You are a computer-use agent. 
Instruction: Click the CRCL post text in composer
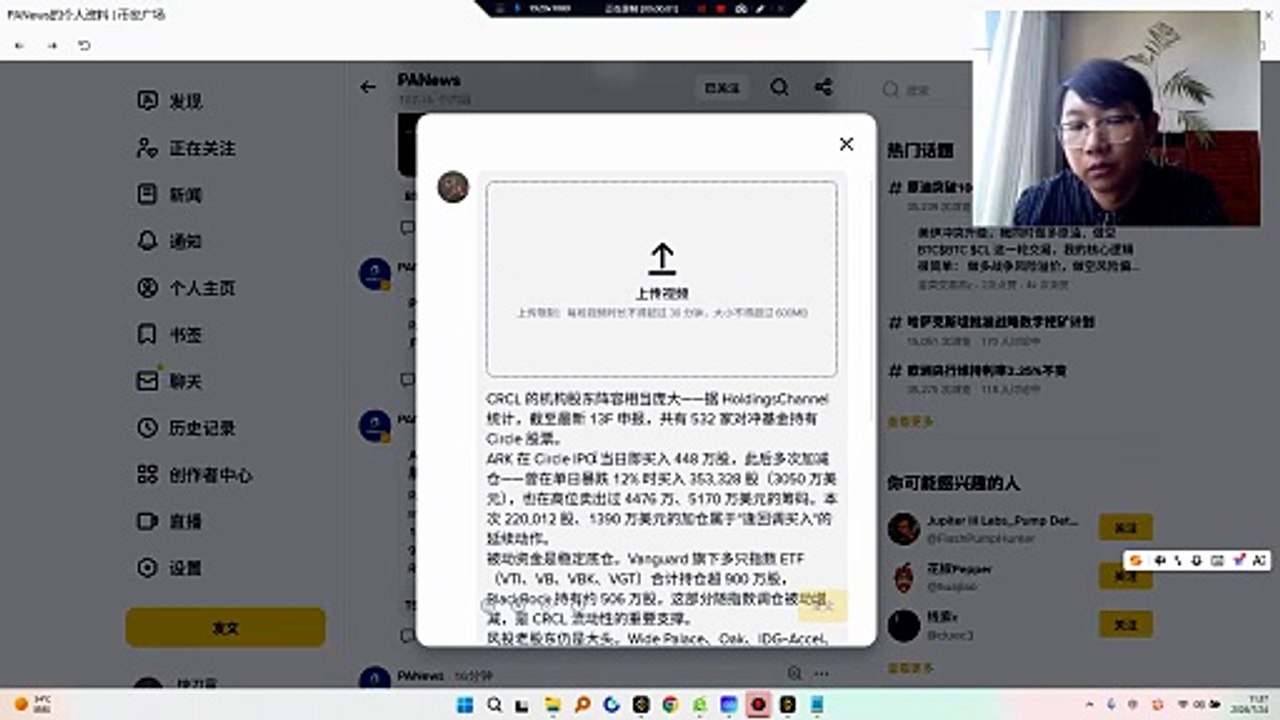pos(659,518)
